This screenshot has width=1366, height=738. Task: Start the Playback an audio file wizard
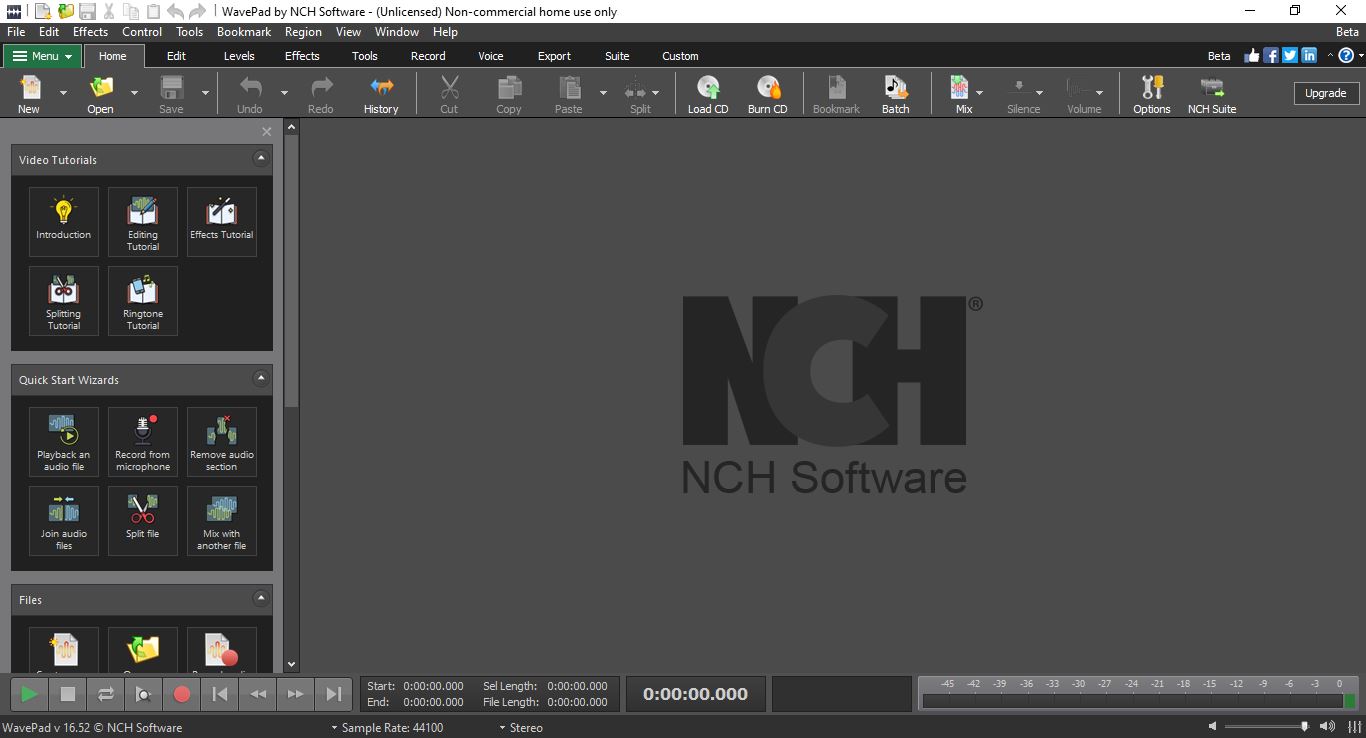click(64, 442)
